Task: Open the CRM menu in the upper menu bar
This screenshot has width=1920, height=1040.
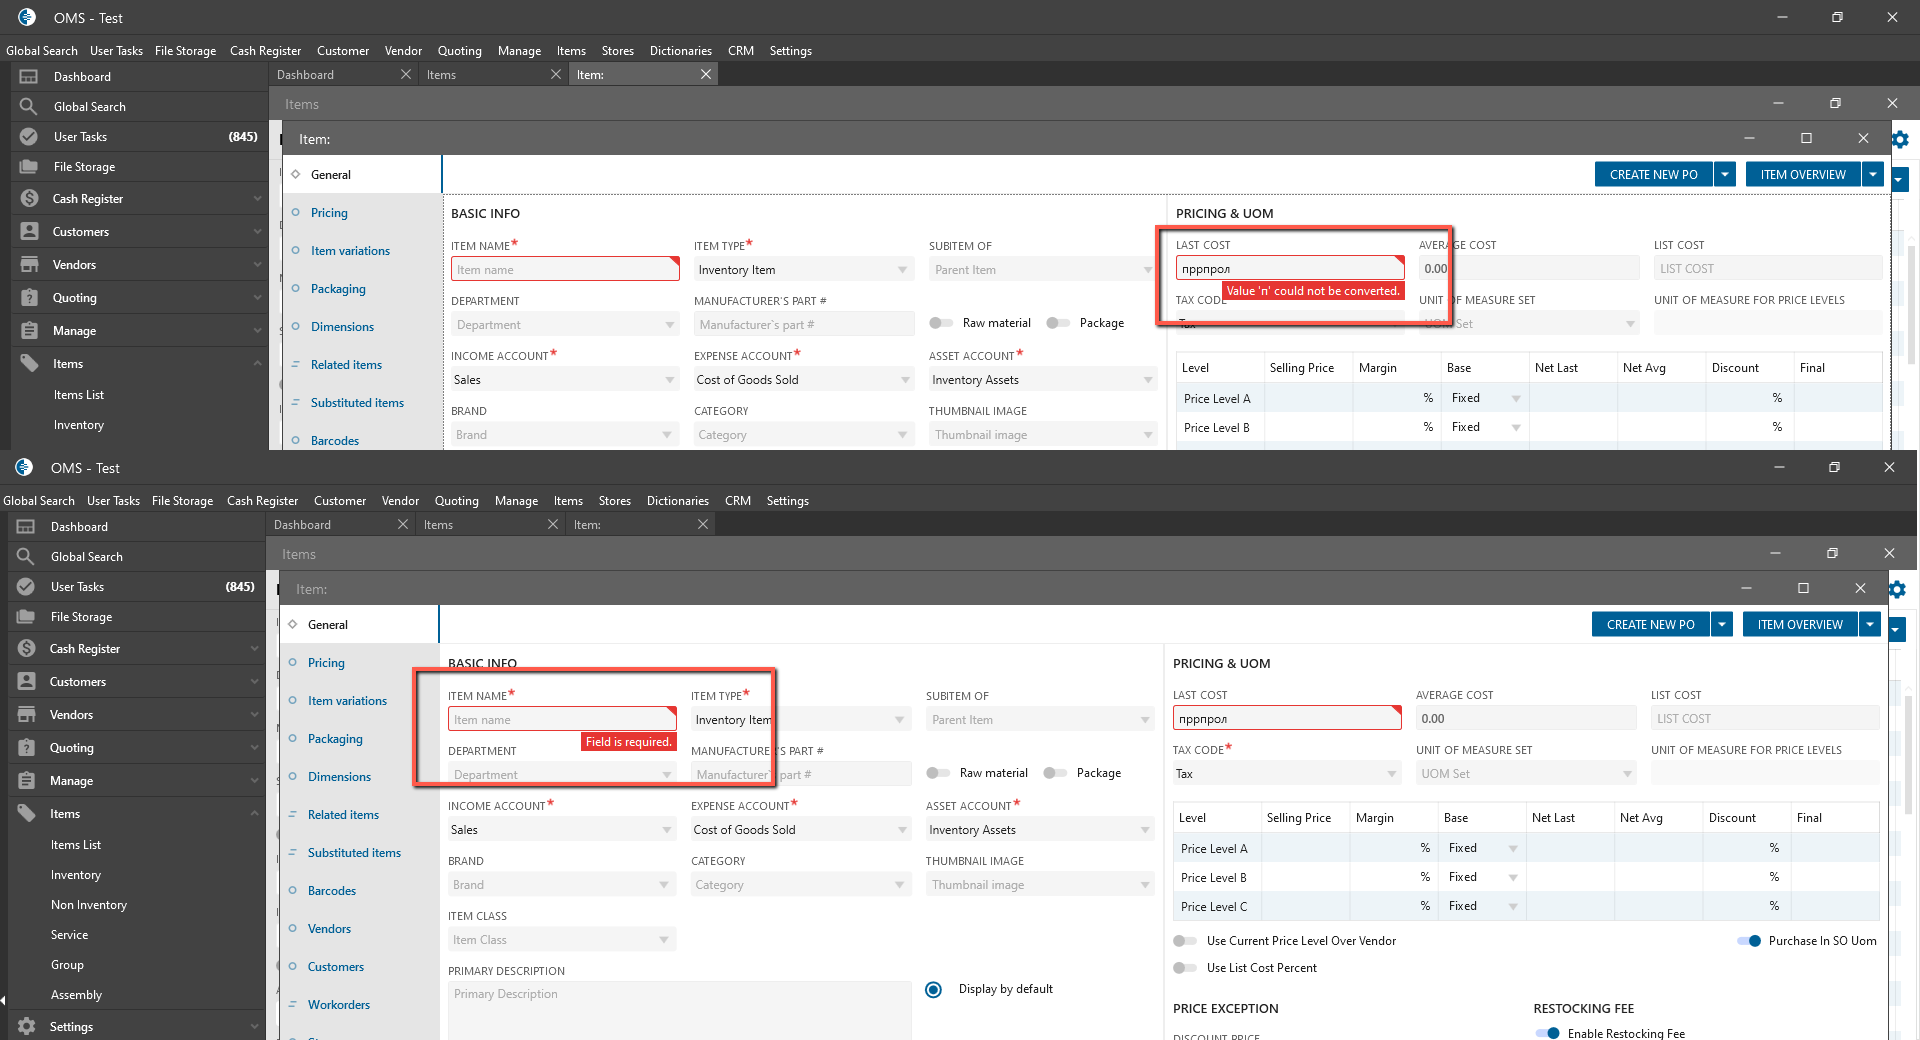Action: pyautogui.click(x=741, y=51)
